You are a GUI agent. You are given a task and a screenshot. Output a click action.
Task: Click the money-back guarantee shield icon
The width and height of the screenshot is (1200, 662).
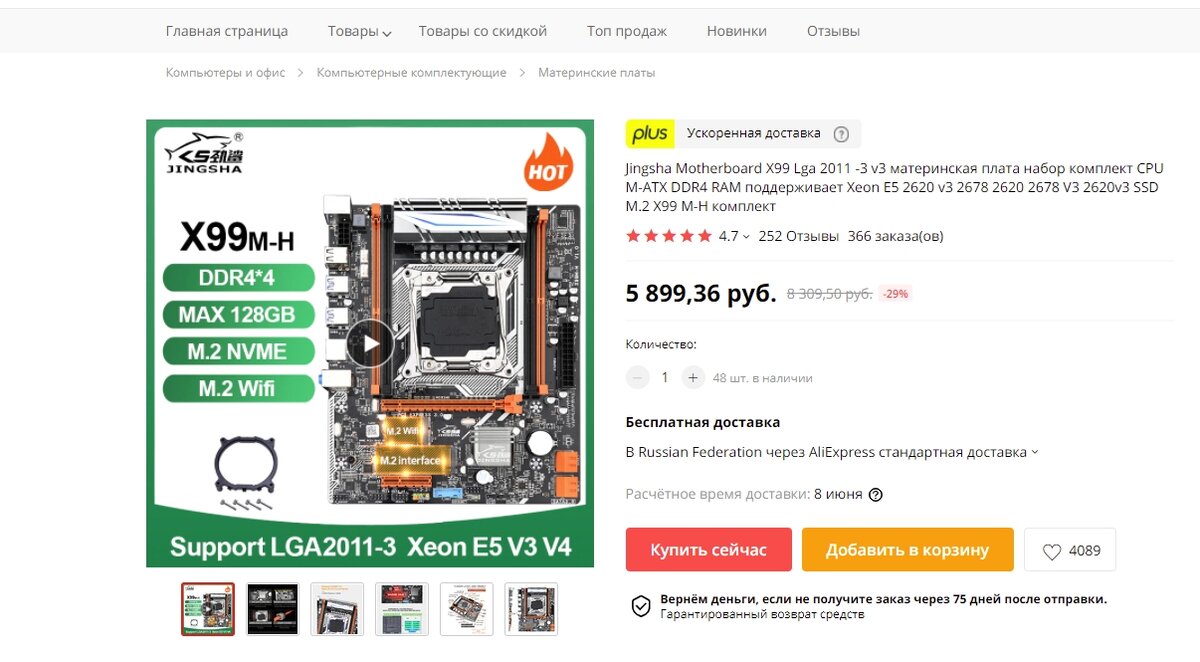pos(641,606)
